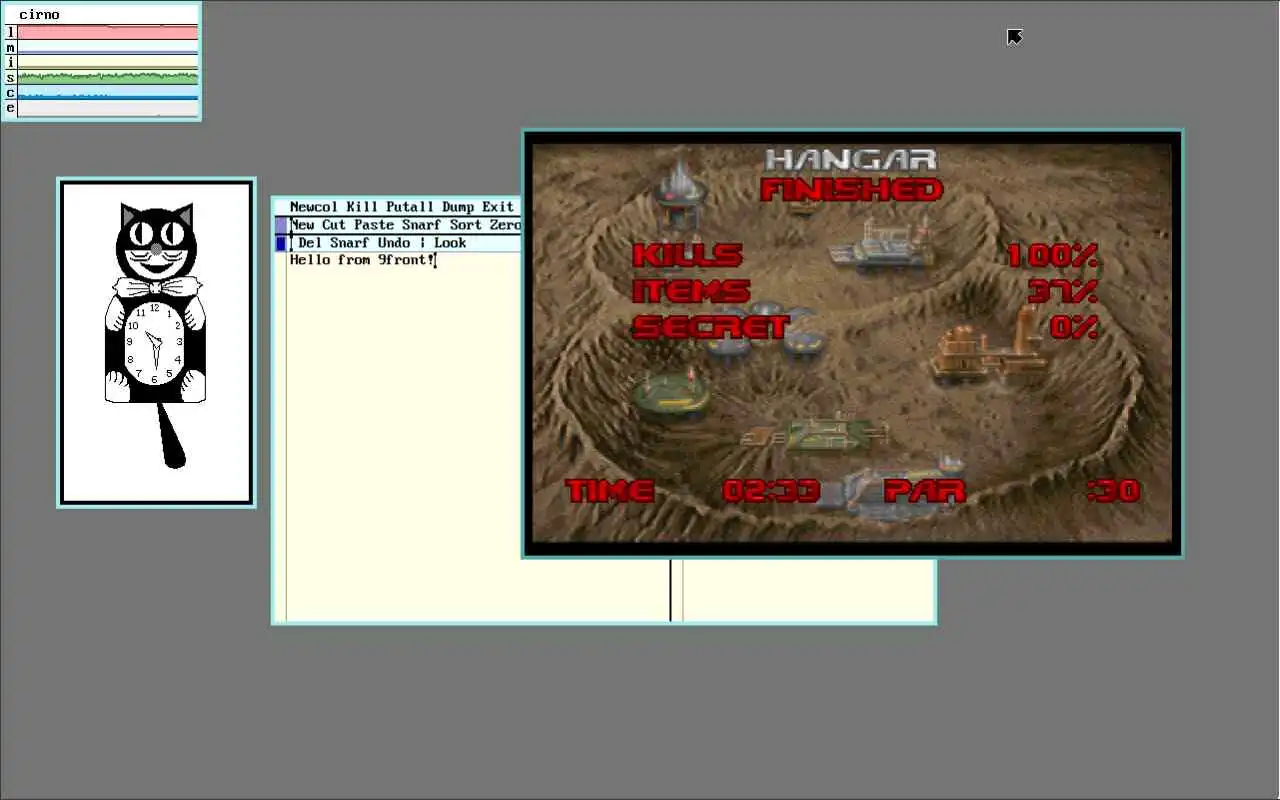Click the dark blue window layout box beside Del
Image resolution: width=1280 pixels, height=800 pixels.
tap(281, 243)
